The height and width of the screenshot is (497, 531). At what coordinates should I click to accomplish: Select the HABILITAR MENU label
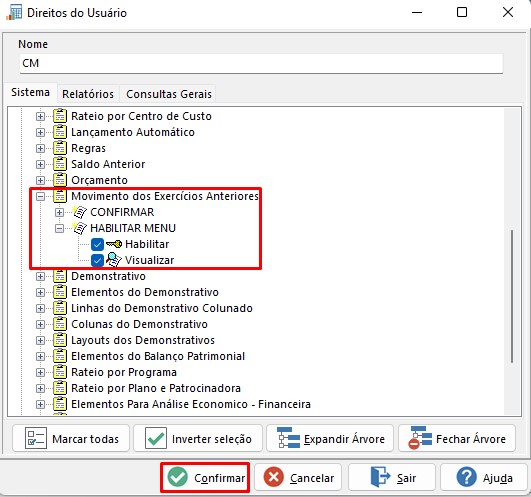pos(133,228)
